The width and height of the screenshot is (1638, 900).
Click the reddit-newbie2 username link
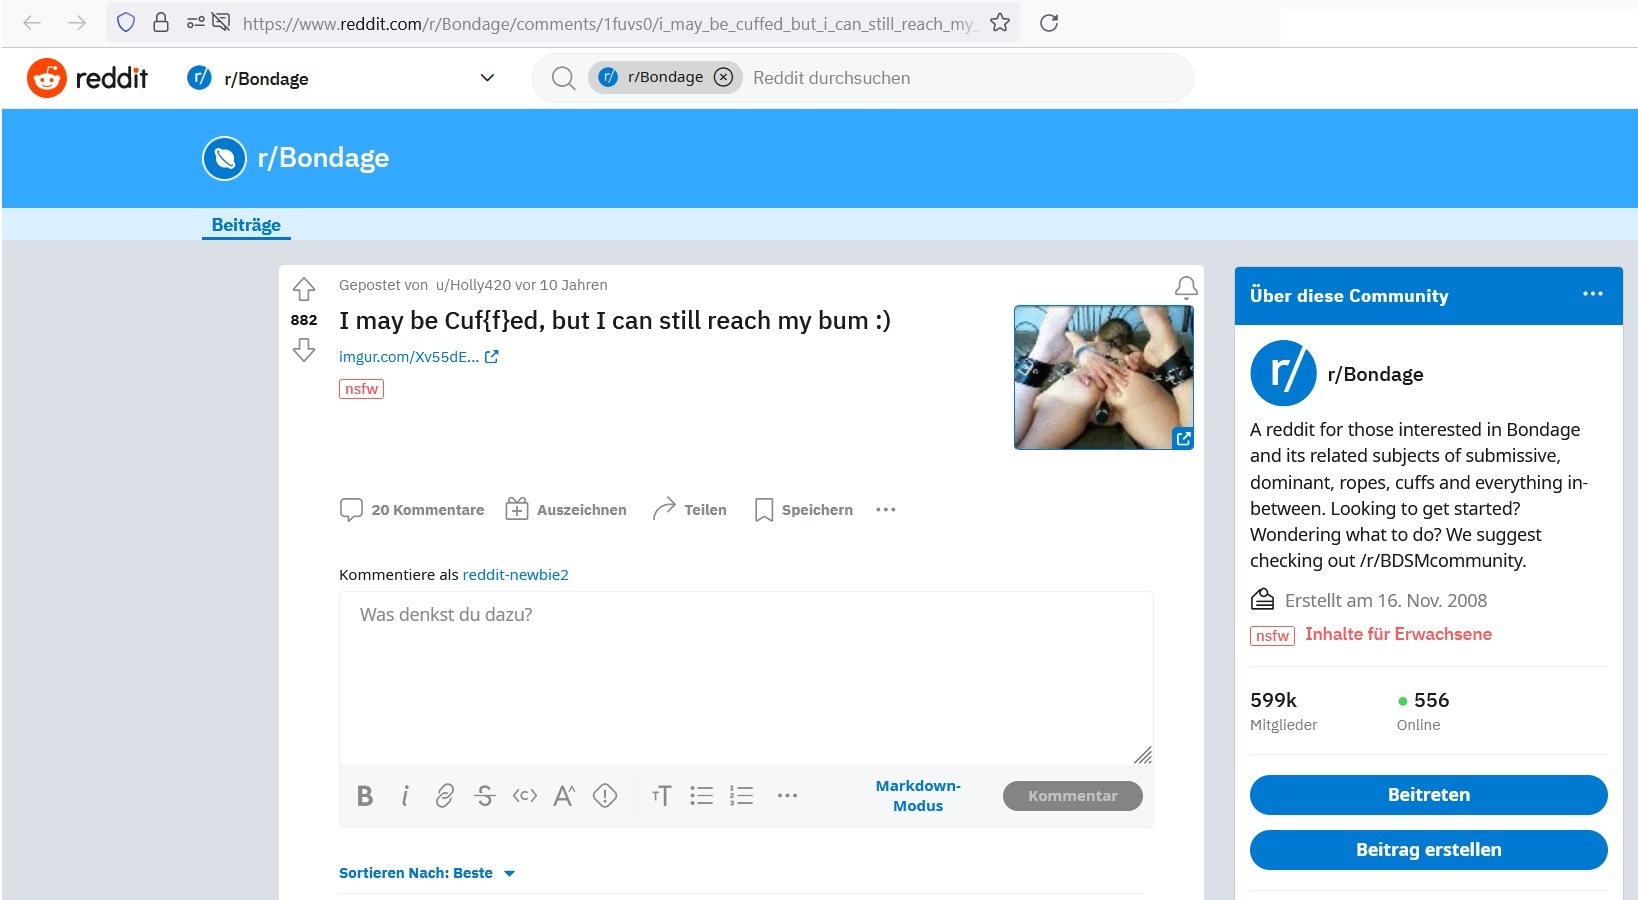point(515,575)
